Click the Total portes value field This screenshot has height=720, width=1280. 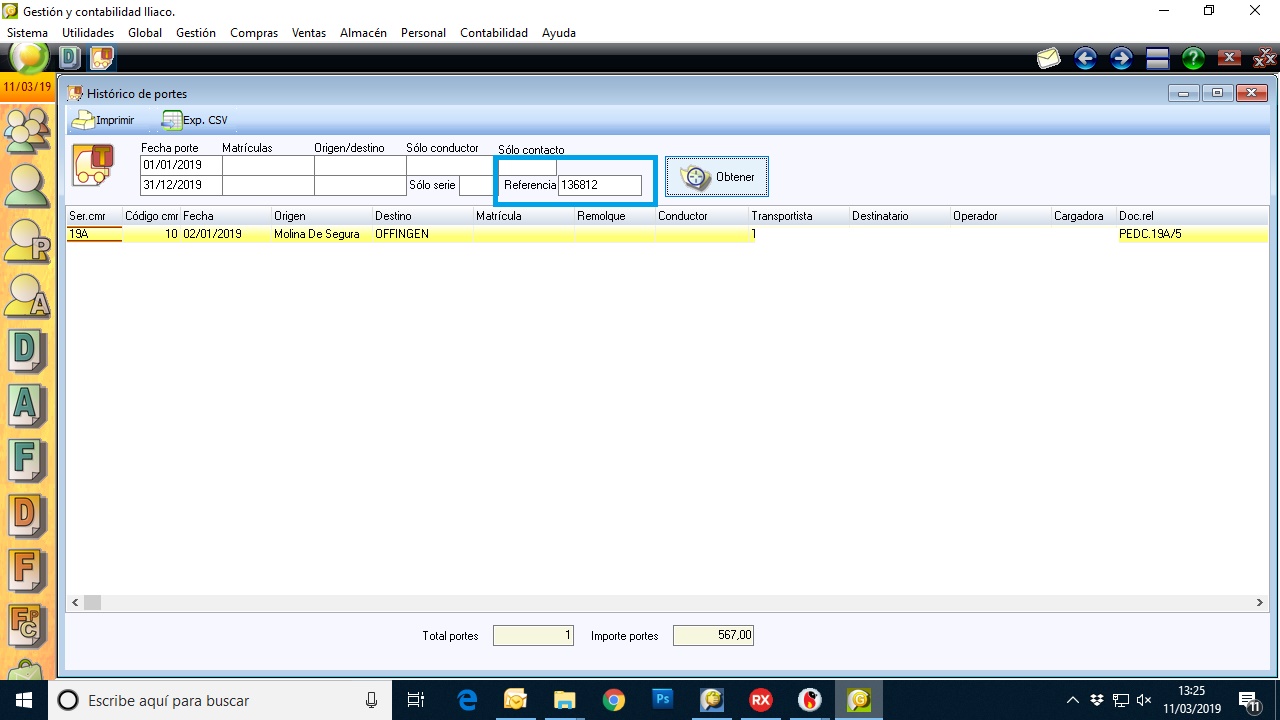(533, 635)
